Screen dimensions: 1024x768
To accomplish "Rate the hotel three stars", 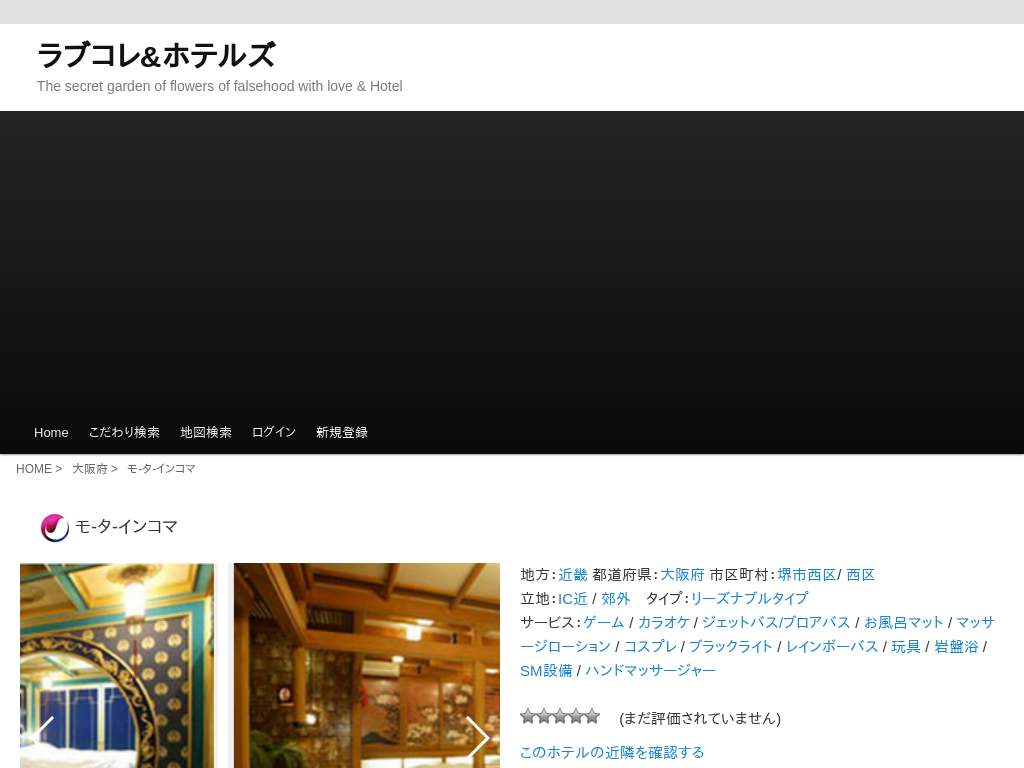I will [560, 717].
